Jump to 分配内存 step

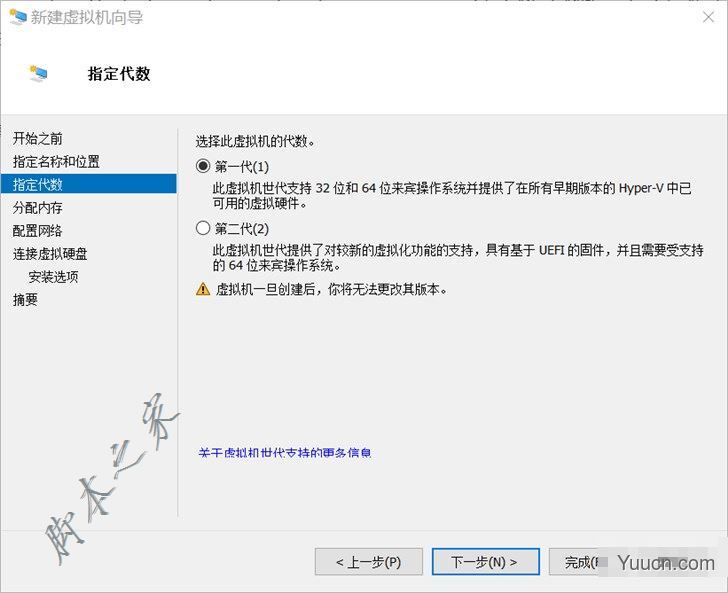tap(38, 208)
